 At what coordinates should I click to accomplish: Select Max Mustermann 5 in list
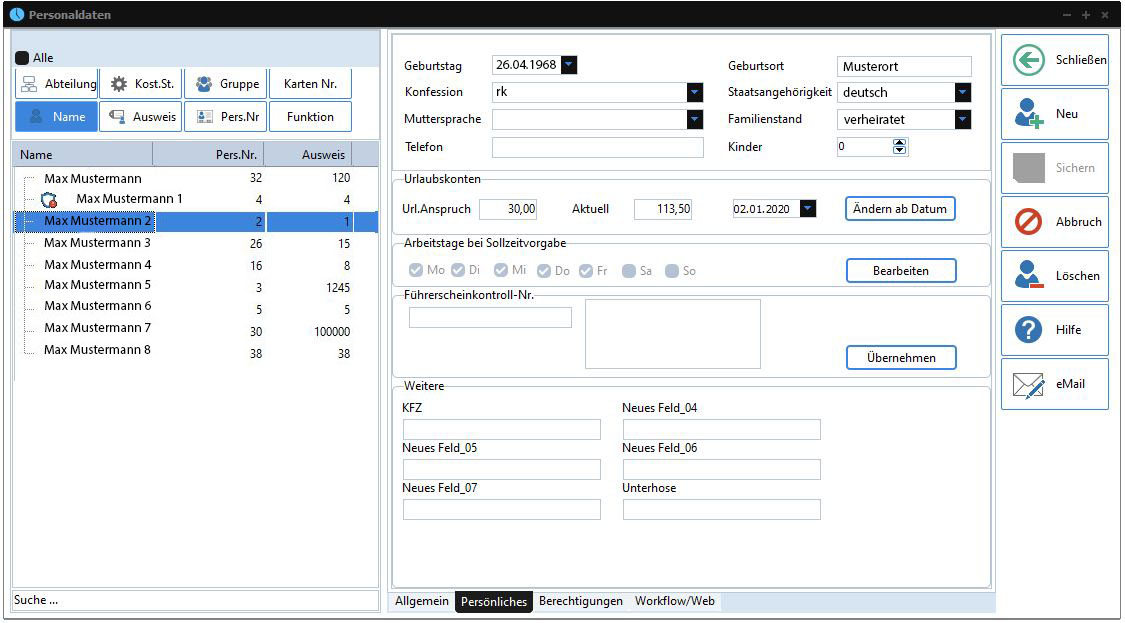(98, 285)
